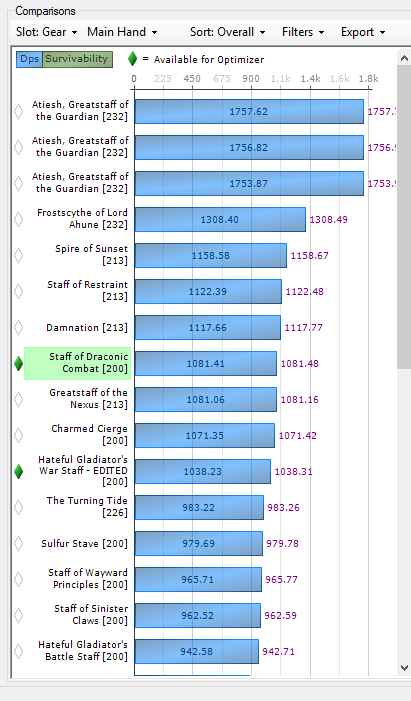Viewport: 411px width, 701px height.
Task: Click the Dps legend swatch
Action: 30,59
